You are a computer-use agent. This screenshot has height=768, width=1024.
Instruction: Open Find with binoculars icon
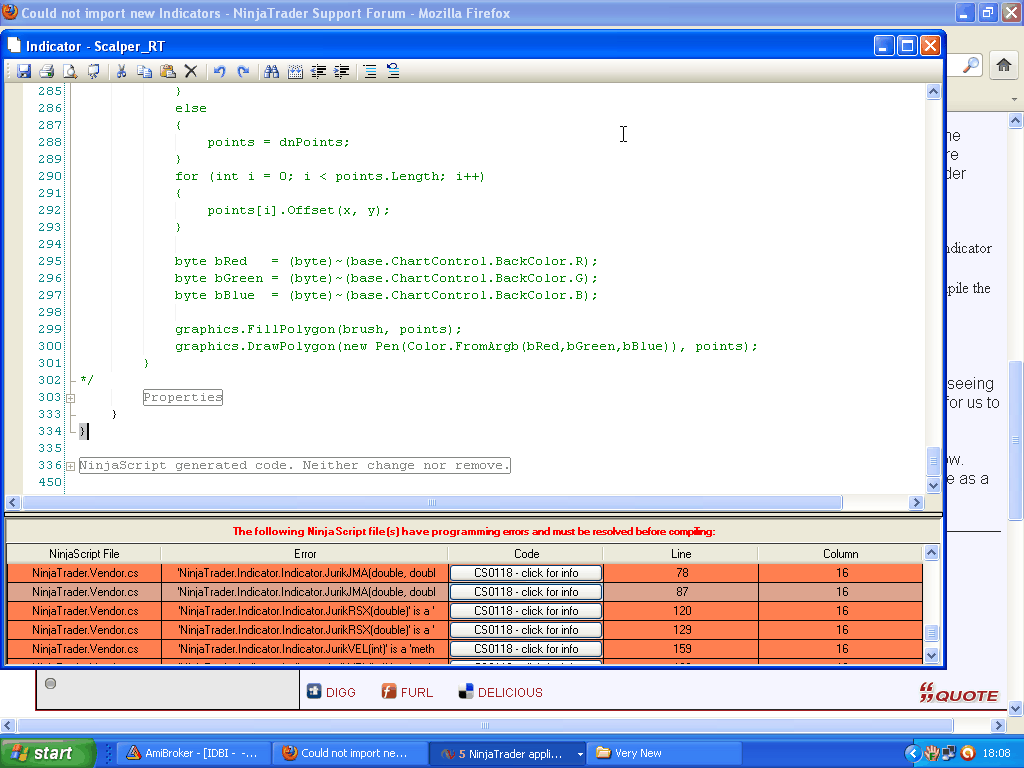[271, 71]
